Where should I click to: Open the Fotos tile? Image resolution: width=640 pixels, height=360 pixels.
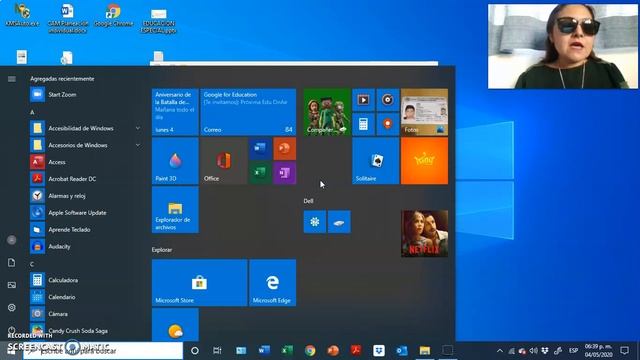tap(424, 112)
